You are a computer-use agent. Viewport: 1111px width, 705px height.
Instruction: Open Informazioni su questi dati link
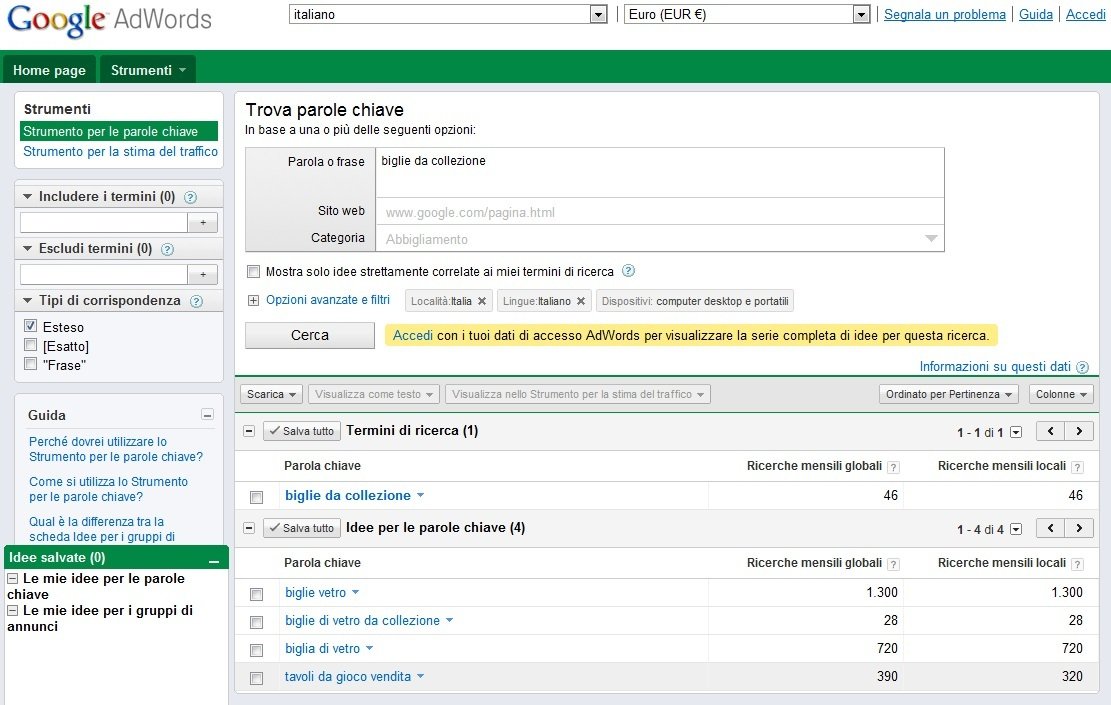(995, 366)
